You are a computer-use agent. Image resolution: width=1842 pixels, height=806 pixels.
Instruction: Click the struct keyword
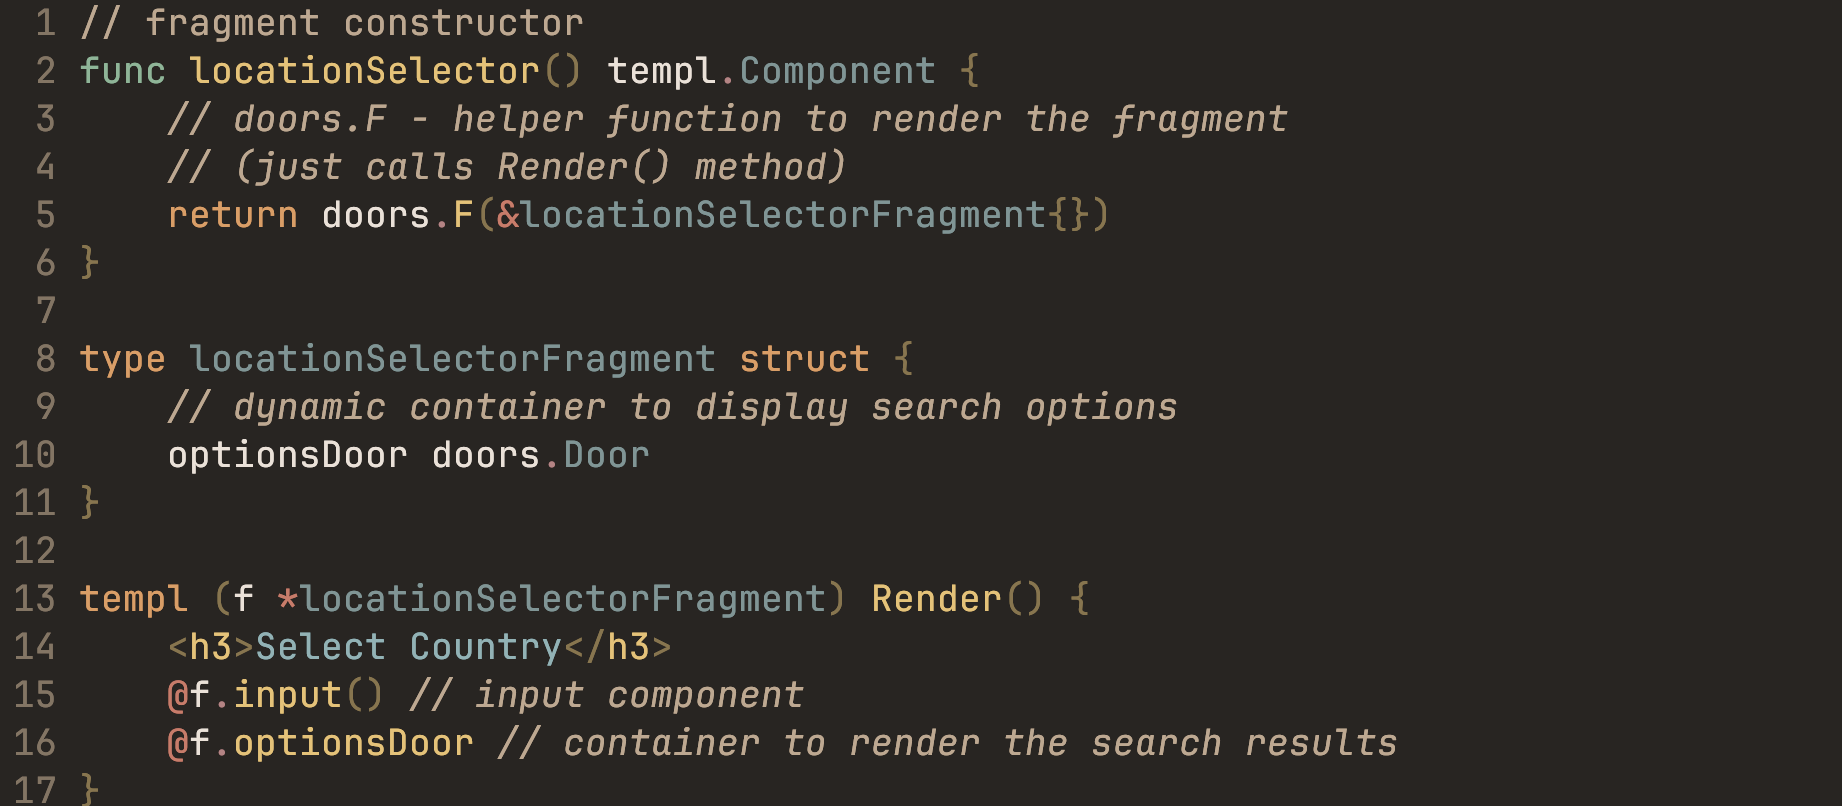(804, 359)
